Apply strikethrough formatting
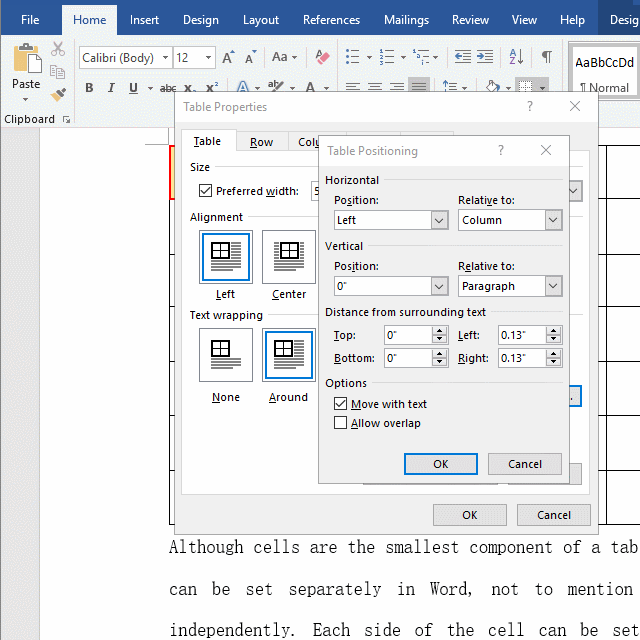 point(168,88)
